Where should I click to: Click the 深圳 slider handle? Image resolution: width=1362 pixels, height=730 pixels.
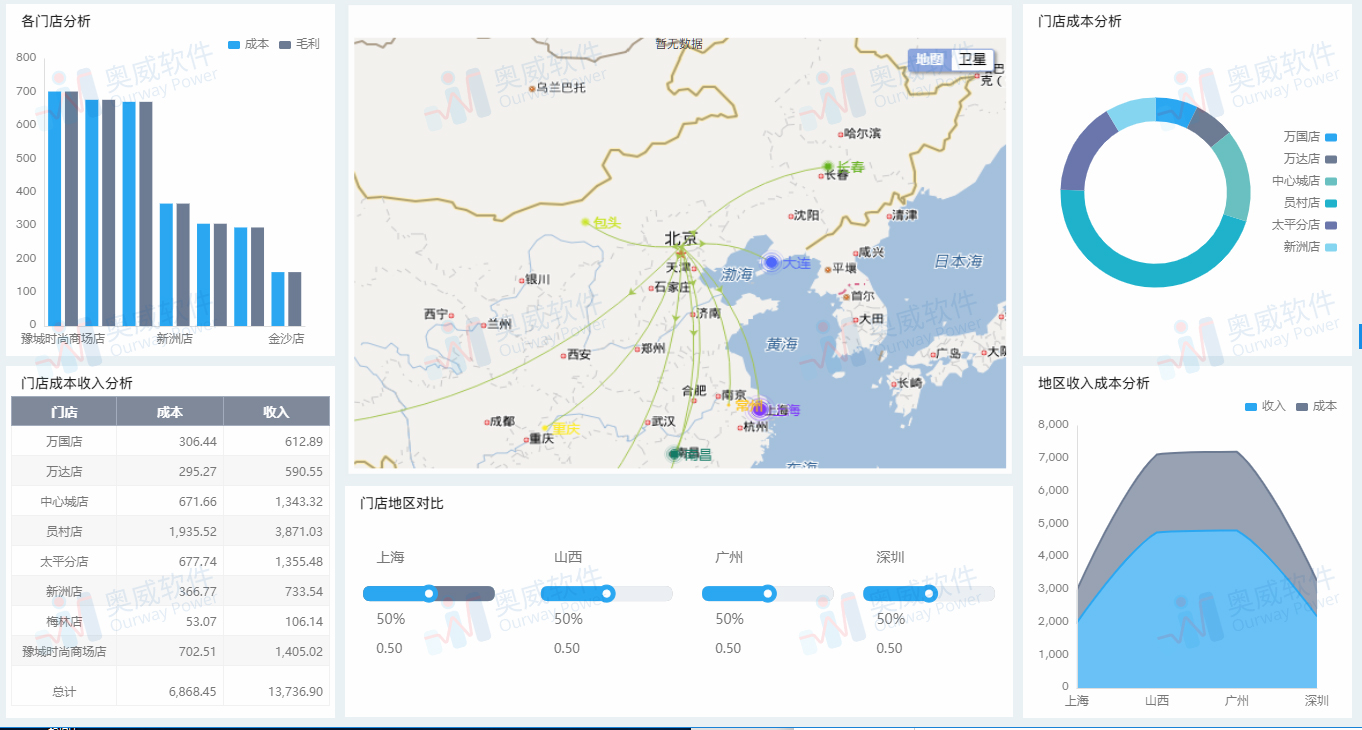[x=930, y=594]
